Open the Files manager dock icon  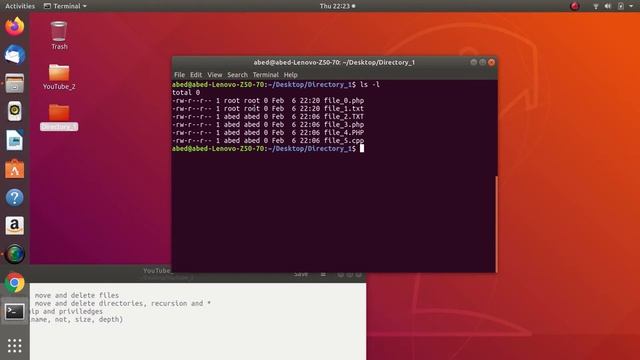pos(15,83)
